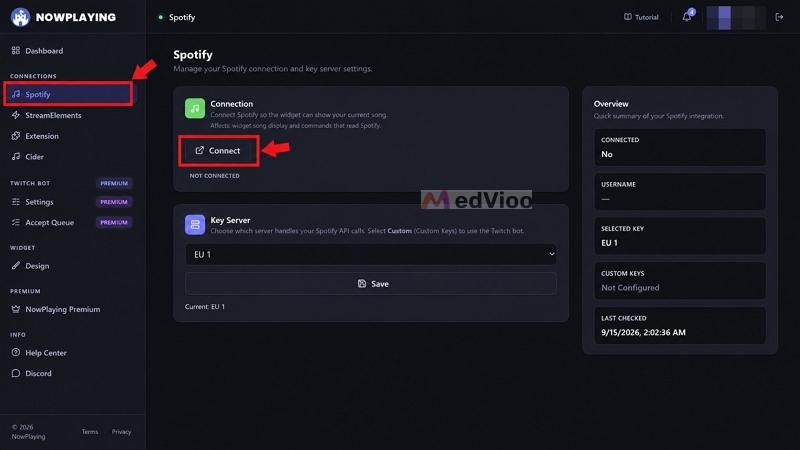Select Spotify in Connections sidebar
The image size is (800, 450).
point(68,94)
